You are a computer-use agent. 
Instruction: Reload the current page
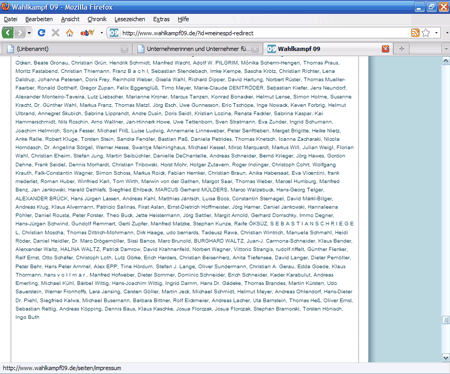click(x=41, y=33)
